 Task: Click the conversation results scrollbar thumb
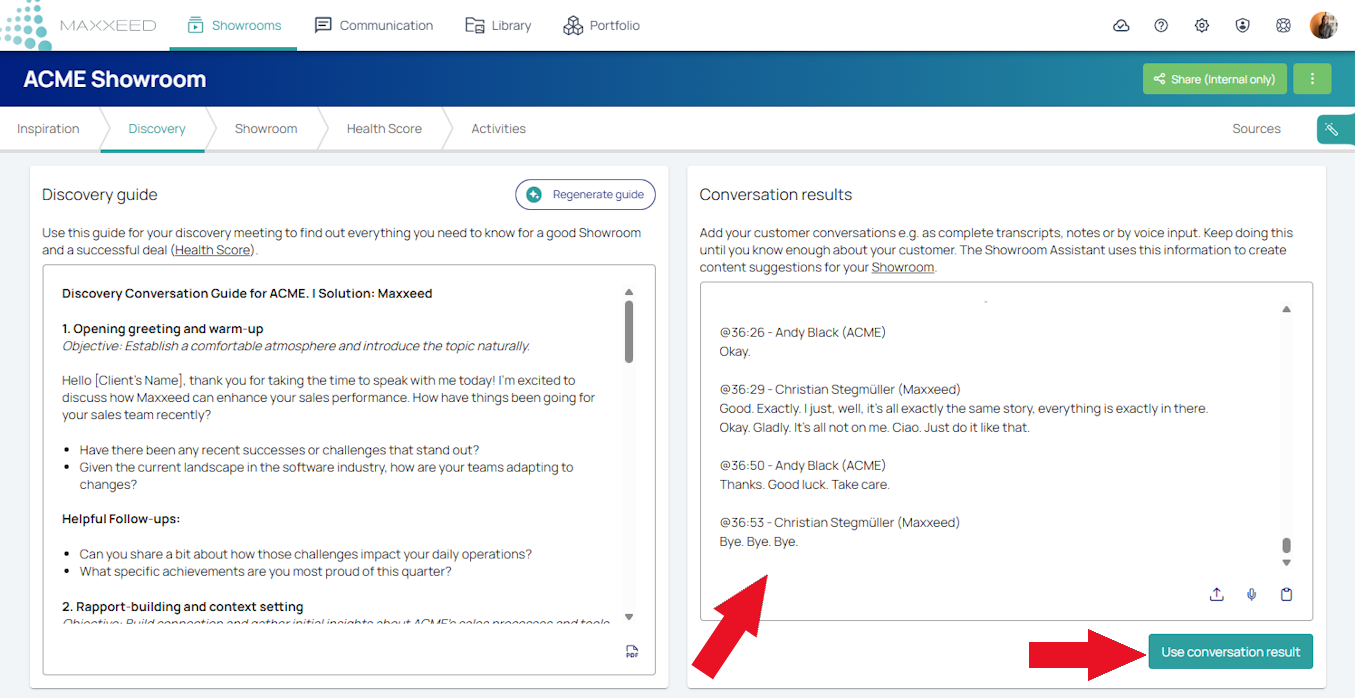pos(1287,545)
